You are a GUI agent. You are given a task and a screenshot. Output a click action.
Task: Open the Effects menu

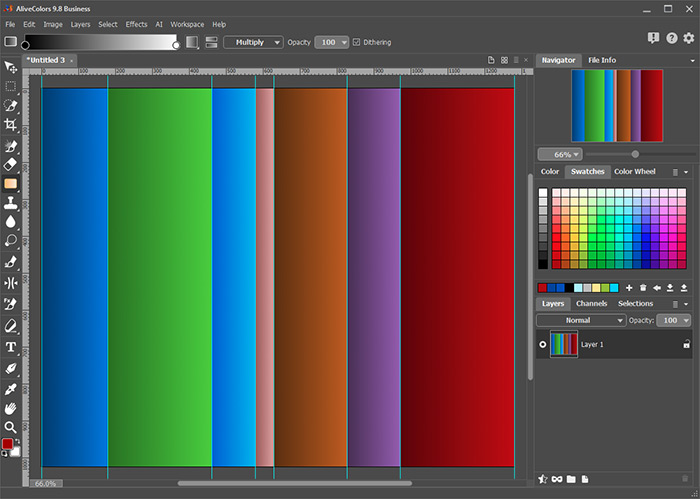[136, 24]
